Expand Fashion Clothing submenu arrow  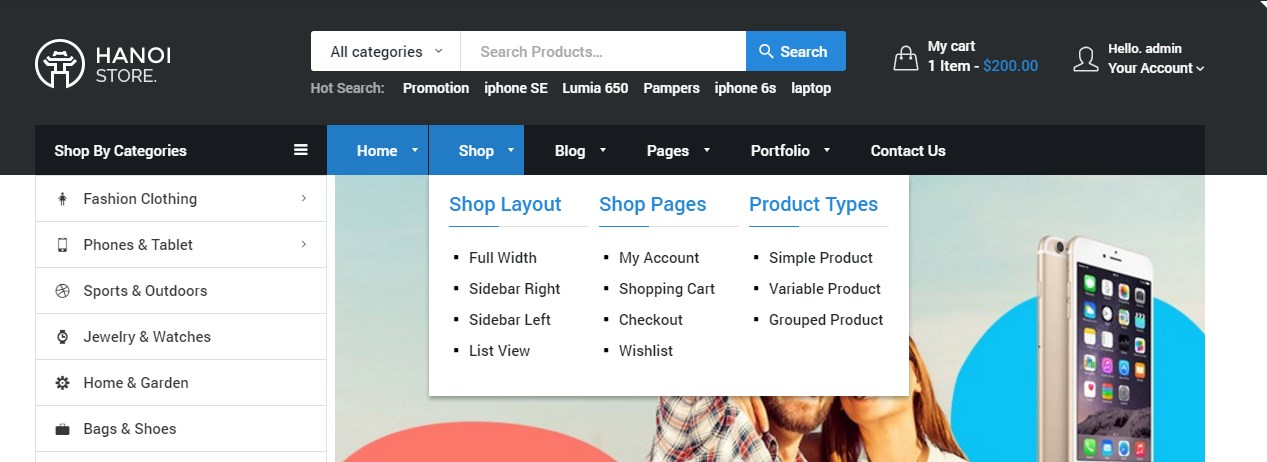303,198
